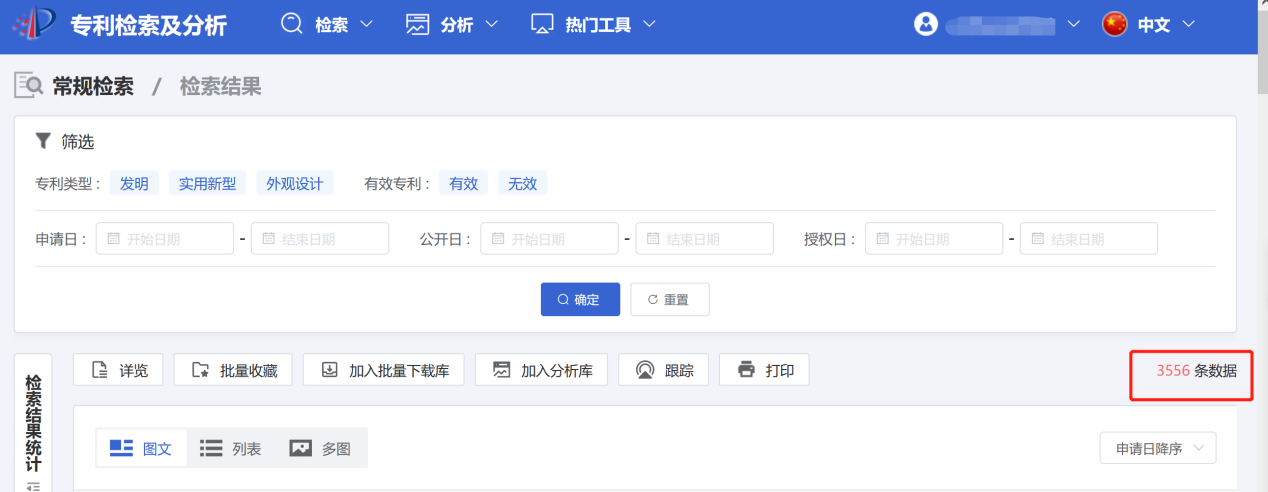Viewport: 1268px width, 492px height.
Task: Open the 申请日降序 sort dropdown
Action: (x=1158, y=449)
